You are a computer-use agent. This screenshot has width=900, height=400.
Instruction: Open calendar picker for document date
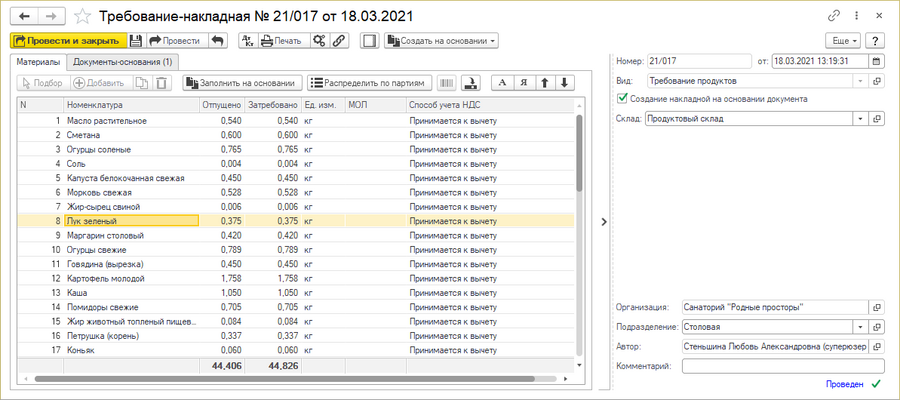tap(876, 61)
